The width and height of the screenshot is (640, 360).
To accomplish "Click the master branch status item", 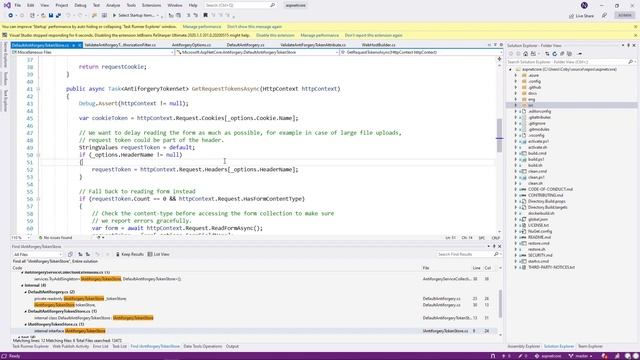I will [x=581, y=356].
